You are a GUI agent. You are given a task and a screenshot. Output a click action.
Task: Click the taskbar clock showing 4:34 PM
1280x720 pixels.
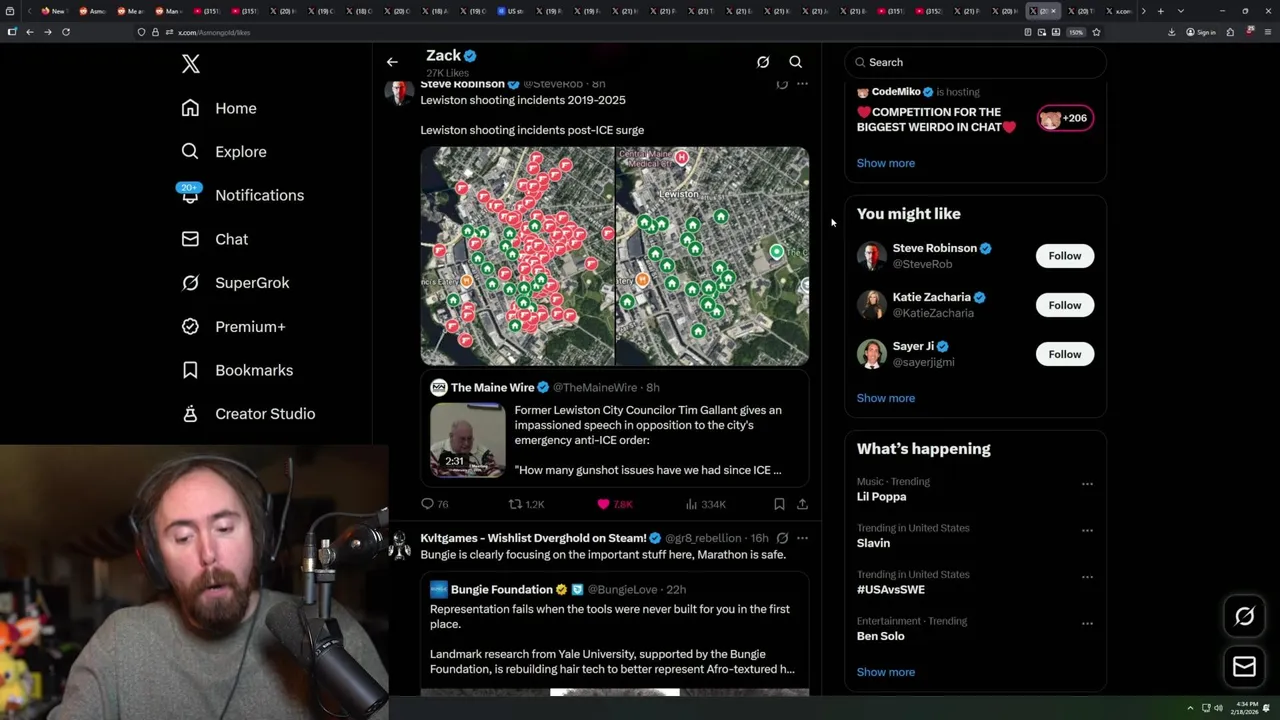(x=1245, y=708)
